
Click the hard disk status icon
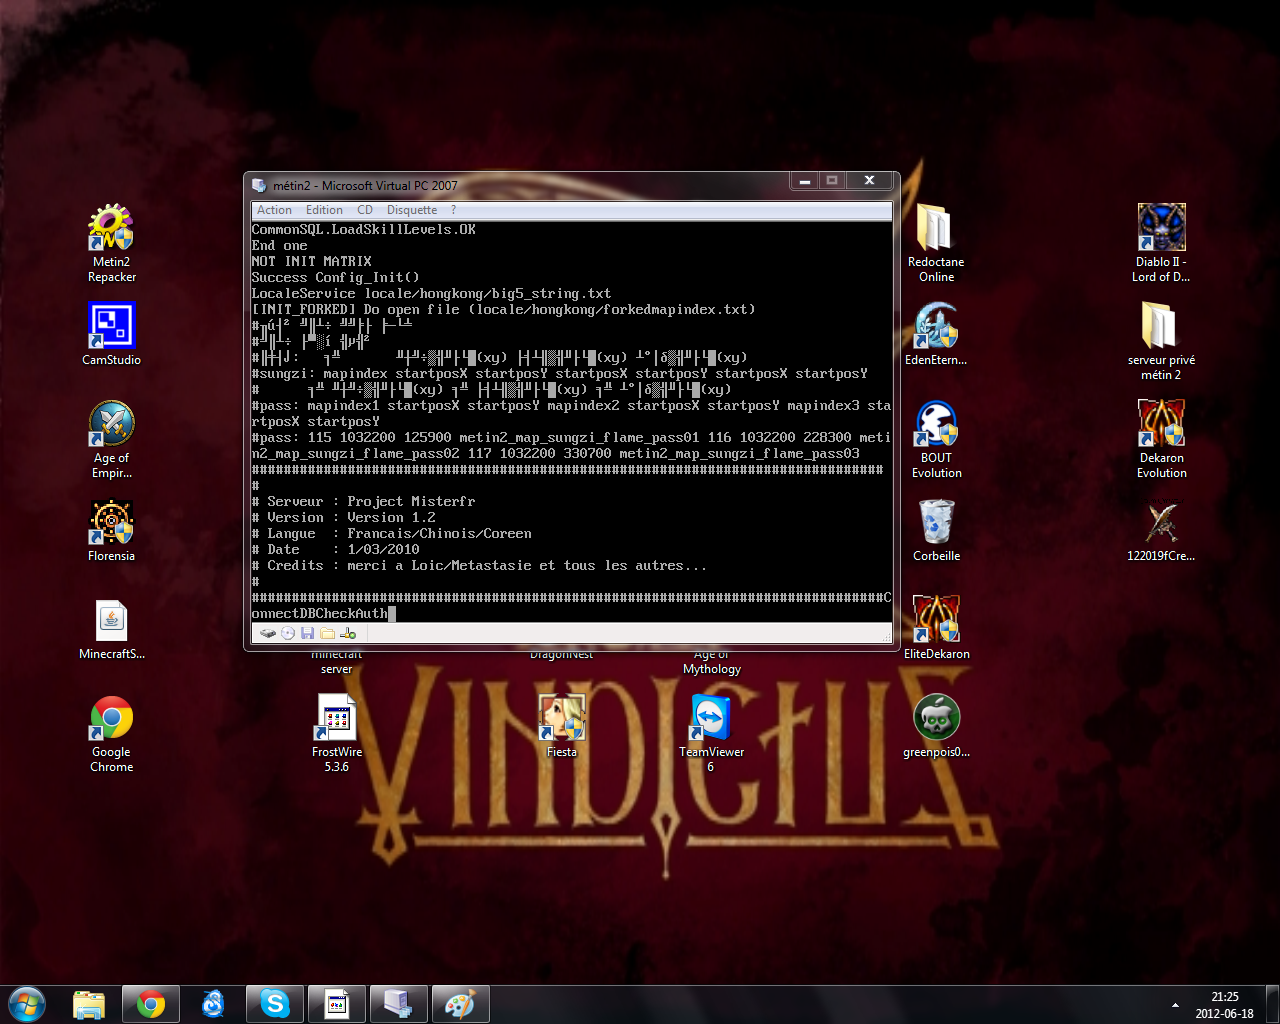coord(268,633)
